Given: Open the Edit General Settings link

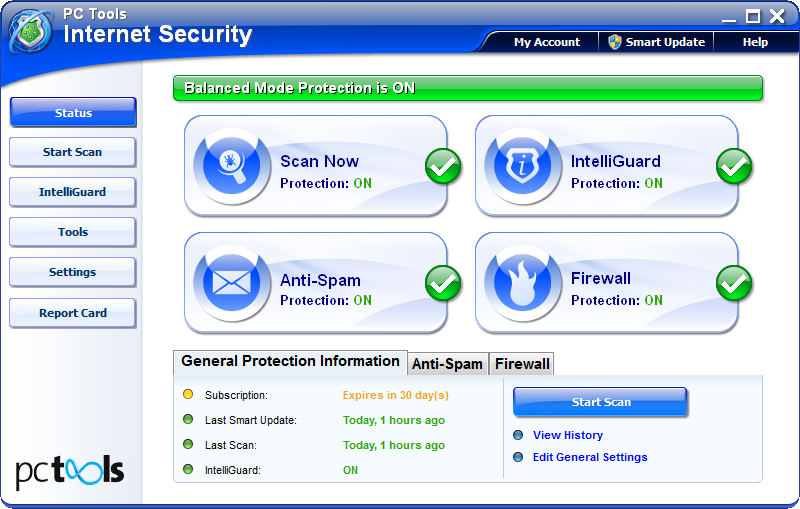Looking at the screenshot, I should point(590,457).
